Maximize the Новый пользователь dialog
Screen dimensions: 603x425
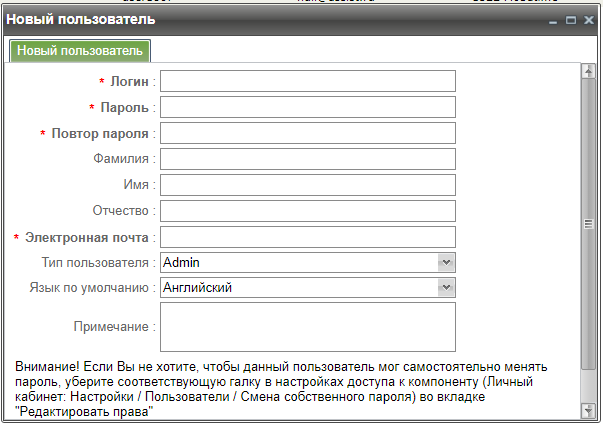[x=570, y=21]
